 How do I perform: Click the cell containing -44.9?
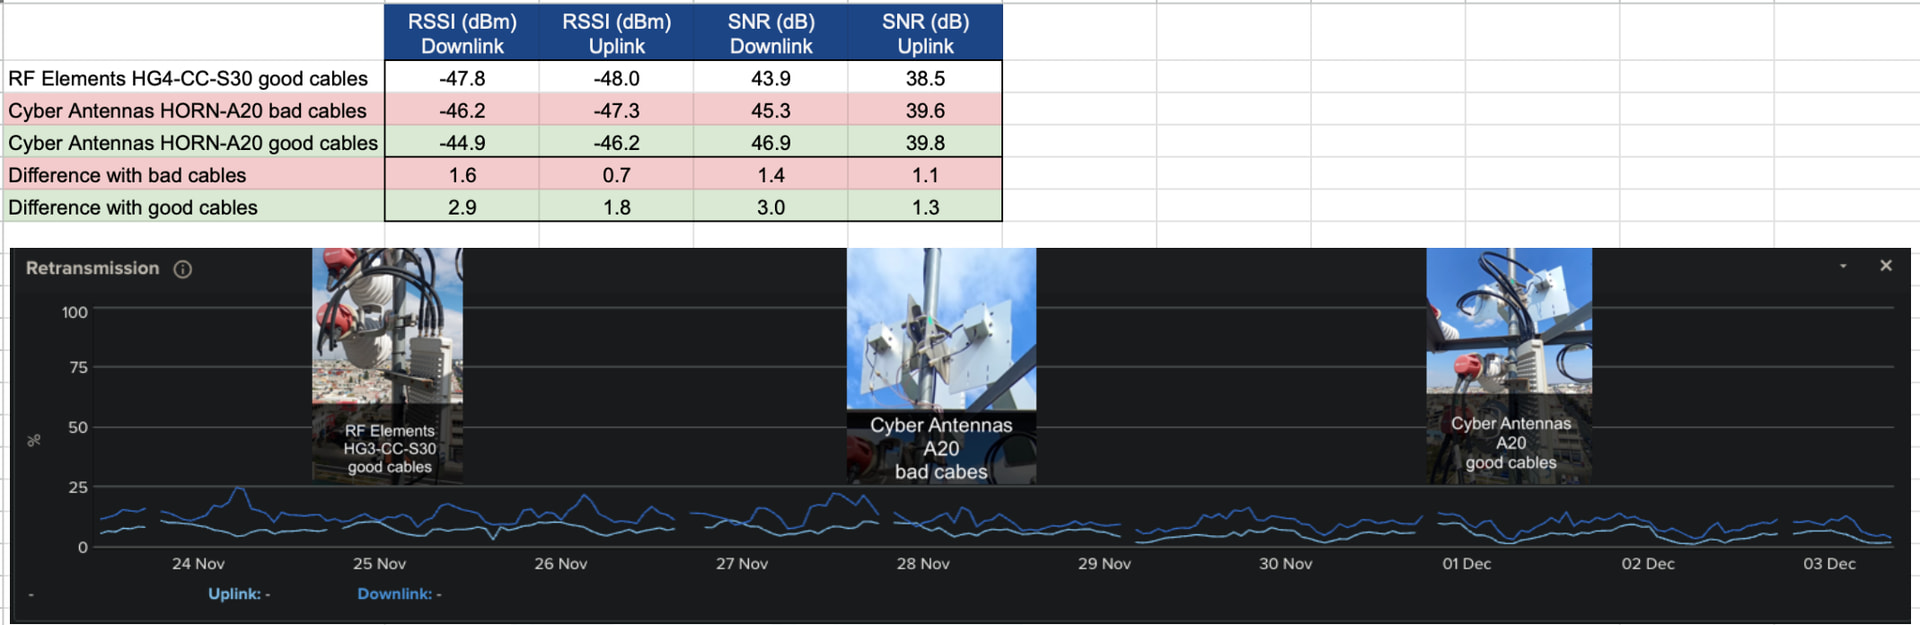[462, 143]
